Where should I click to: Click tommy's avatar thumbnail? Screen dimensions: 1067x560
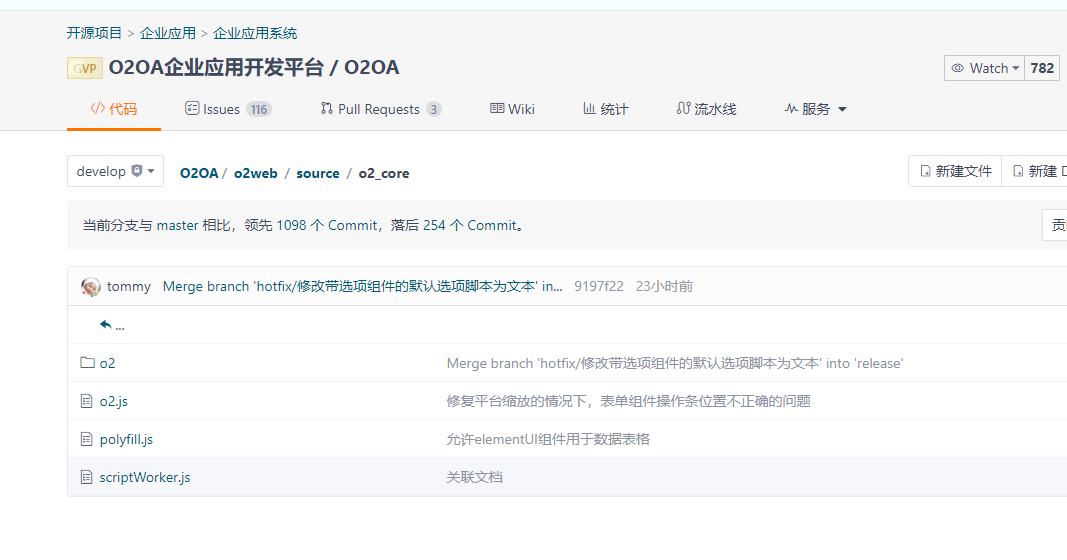[91, 286]
